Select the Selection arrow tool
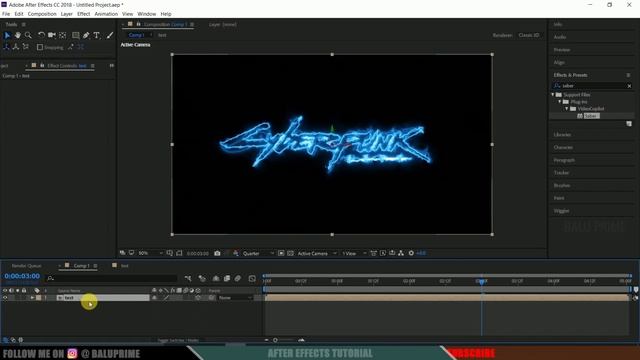The image size is (640, 360). (7, 36)
